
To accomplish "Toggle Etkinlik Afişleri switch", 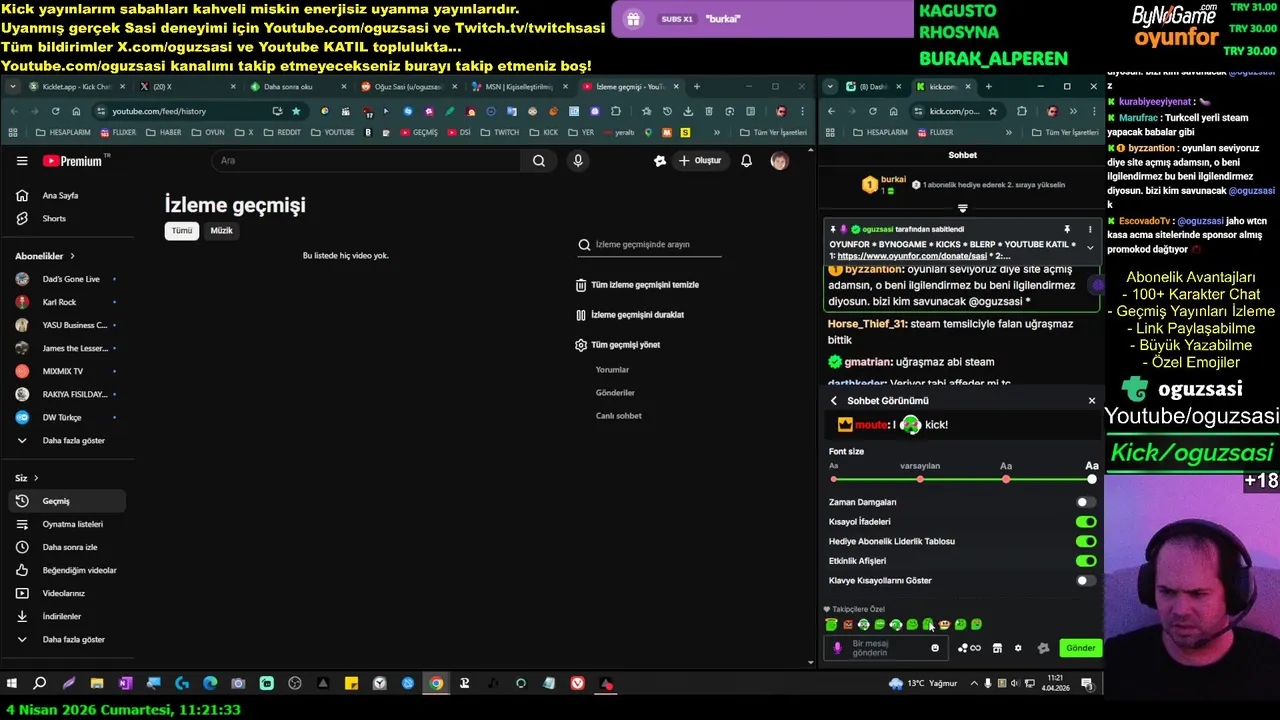I will click(x=1085, y=561).
